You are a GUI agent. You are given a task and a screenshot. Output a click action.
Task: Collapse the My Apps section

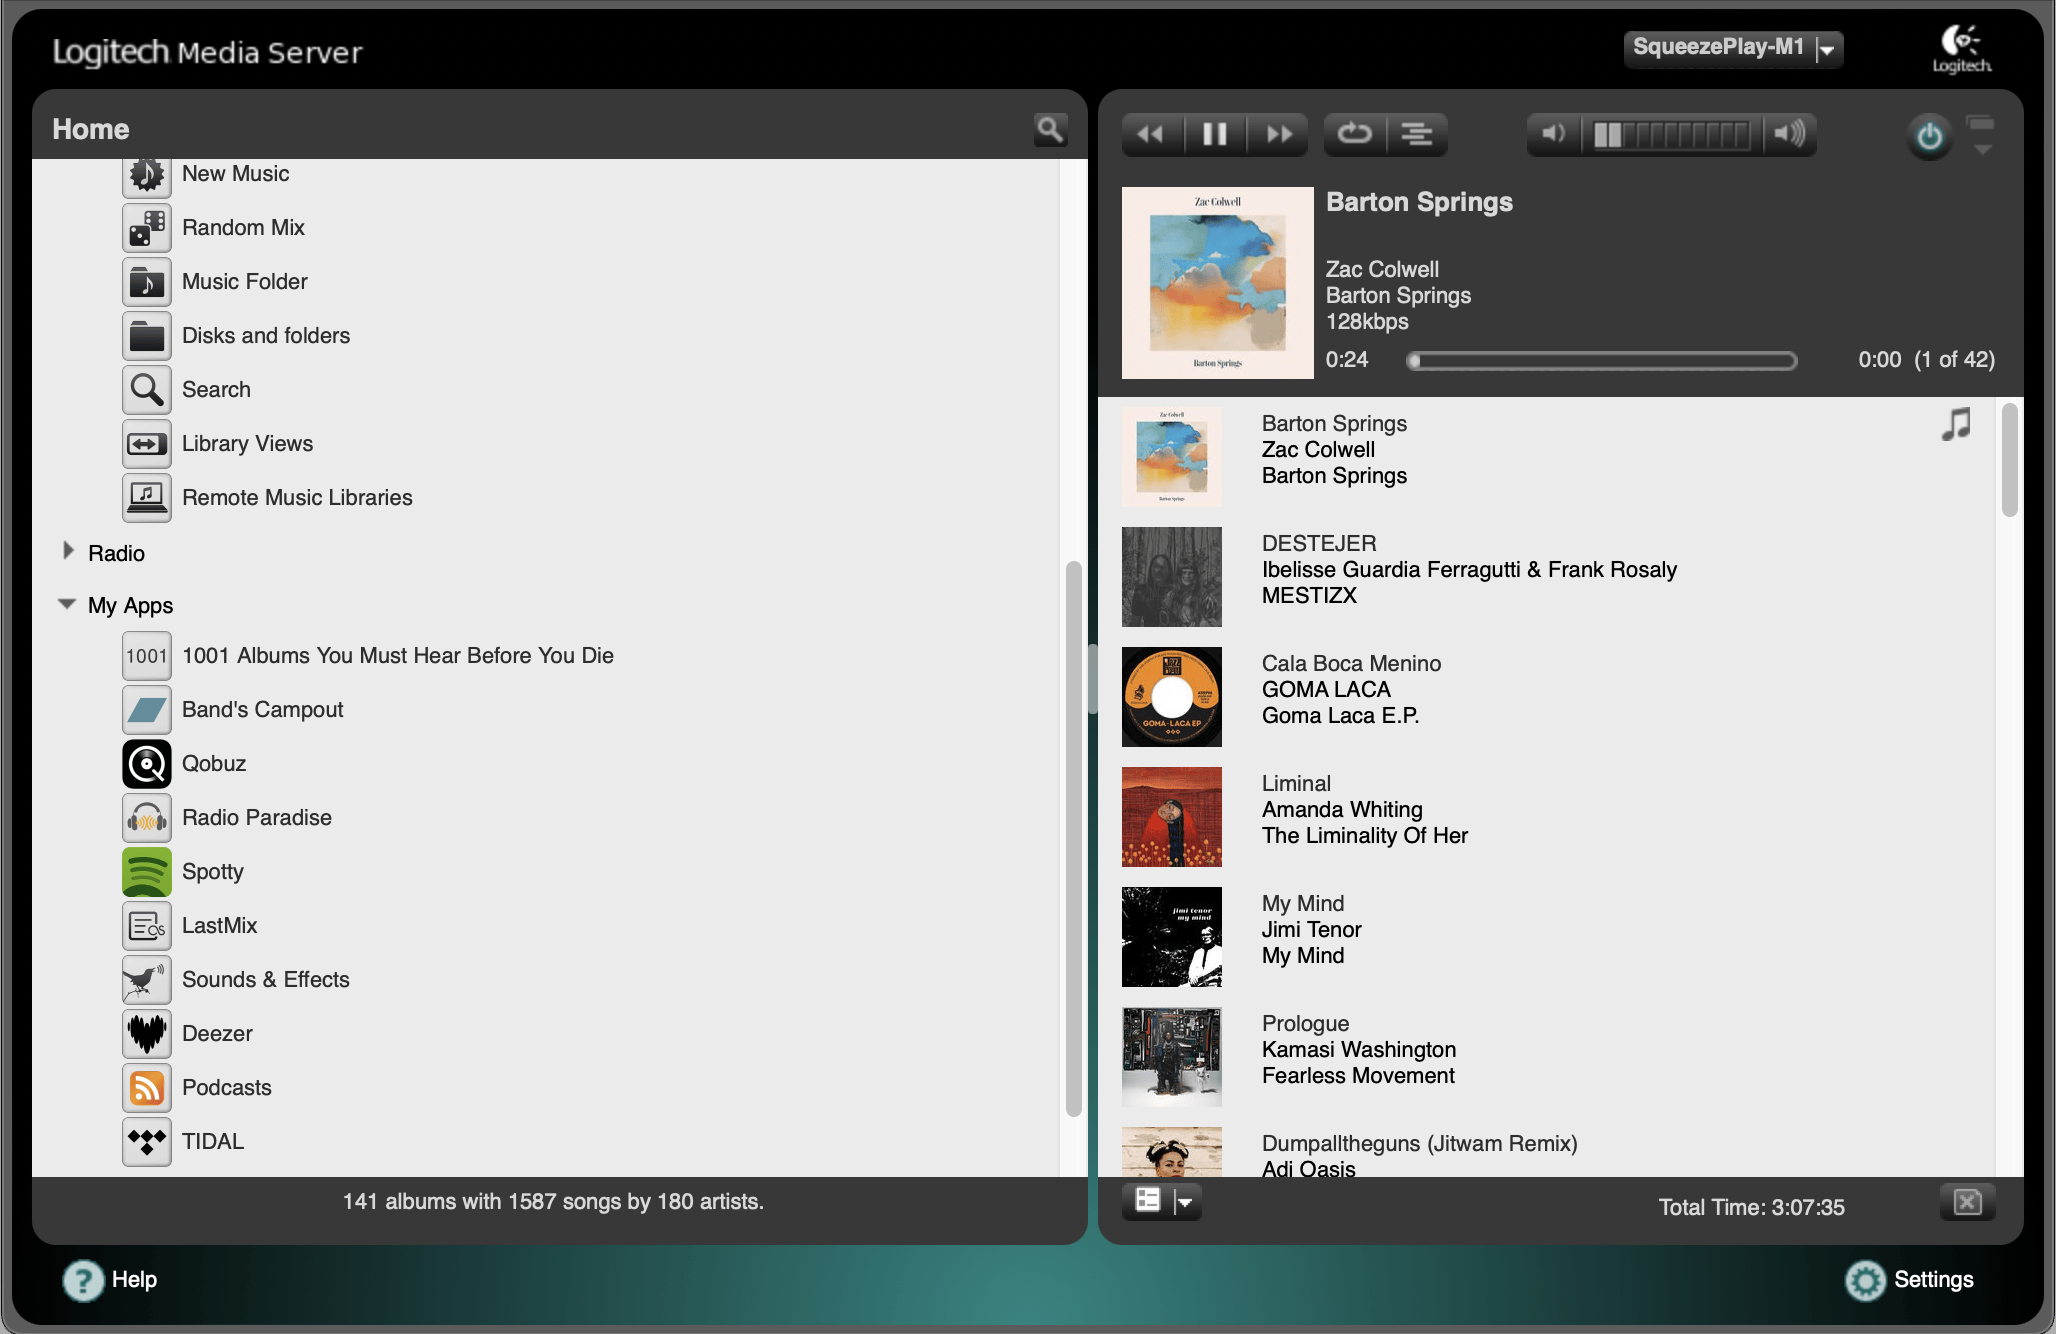67,604
